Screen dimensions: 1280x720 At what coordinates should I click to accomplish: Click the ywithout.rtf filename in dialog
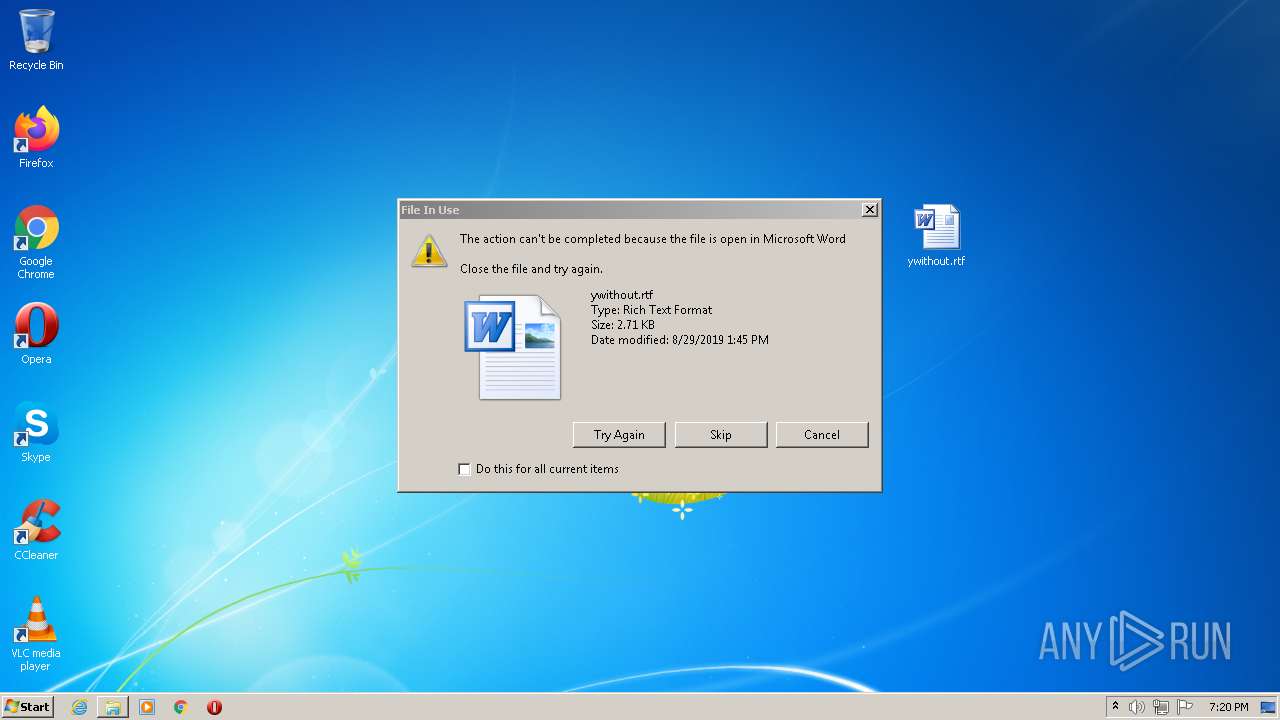622,295
